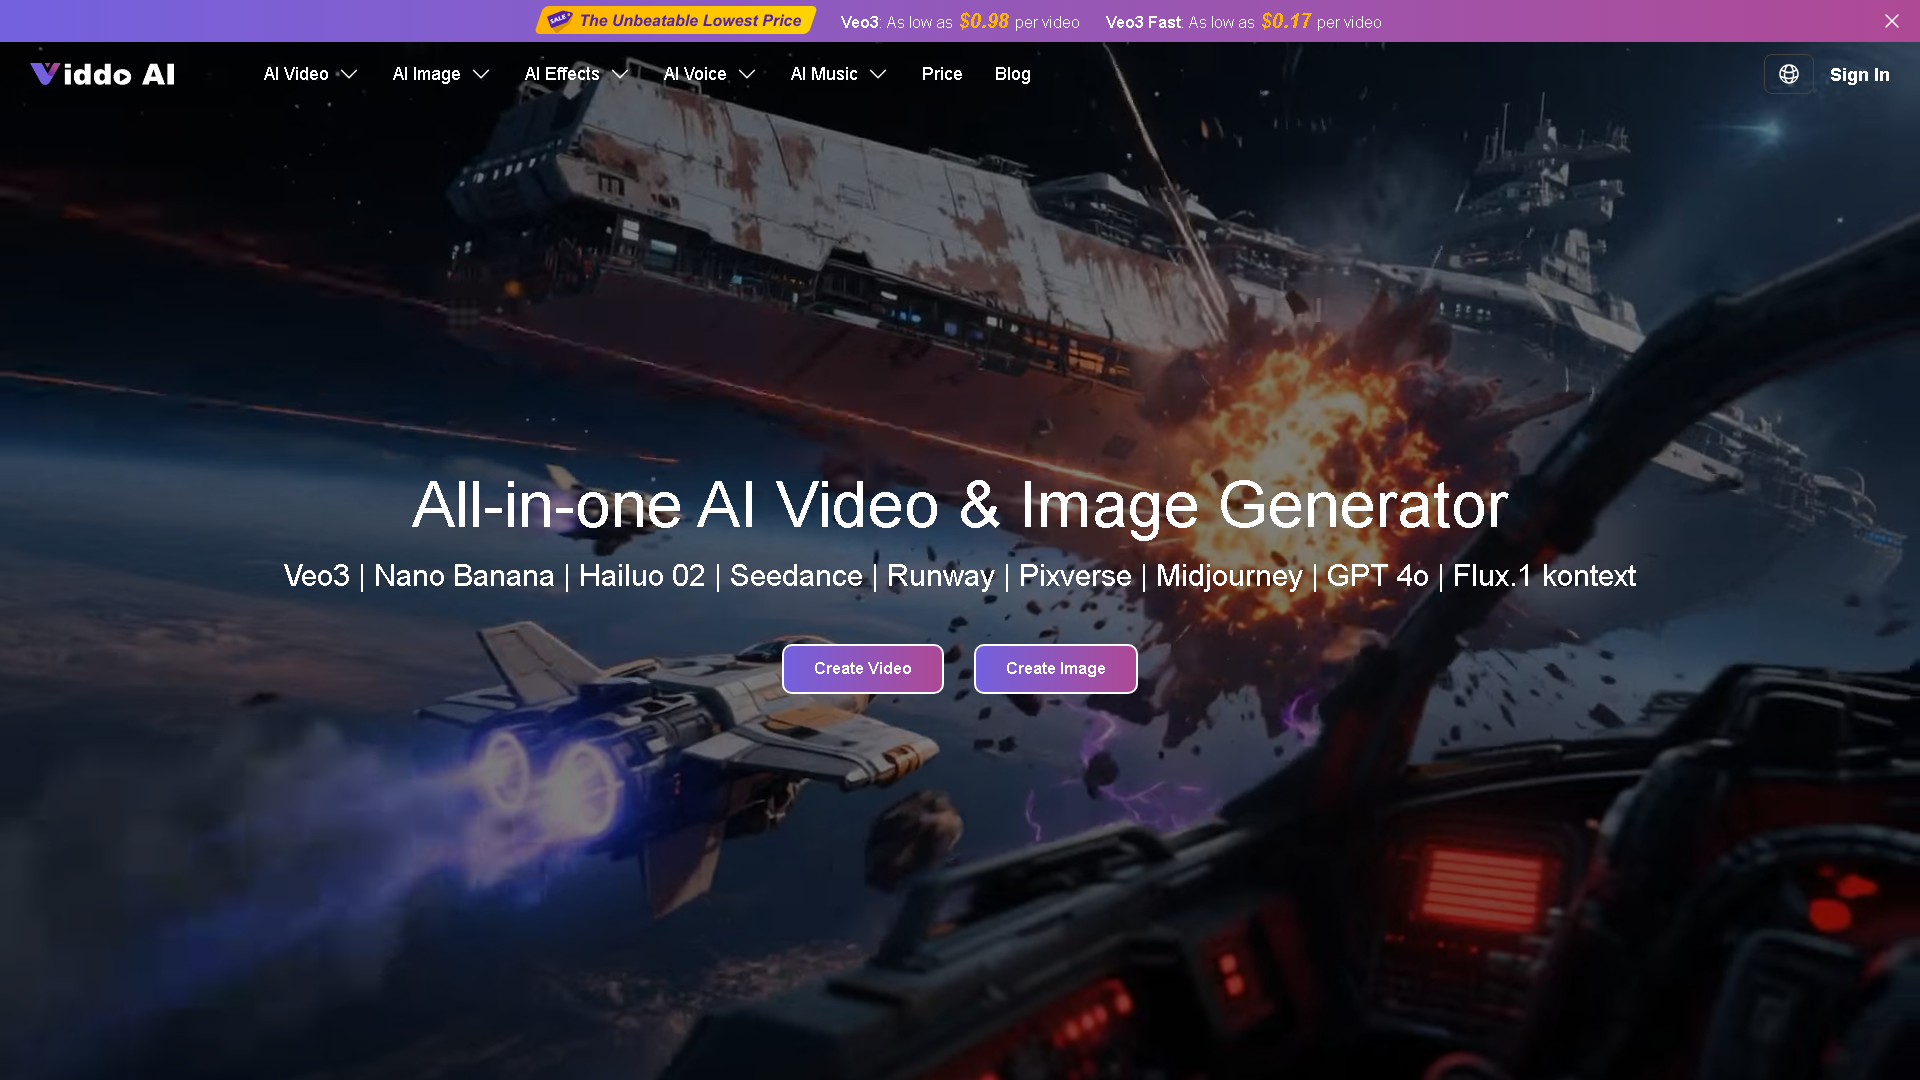This screenshot has width=1920, height=1080.
Task: Select the Price menu item
Action: coord(941,74)
